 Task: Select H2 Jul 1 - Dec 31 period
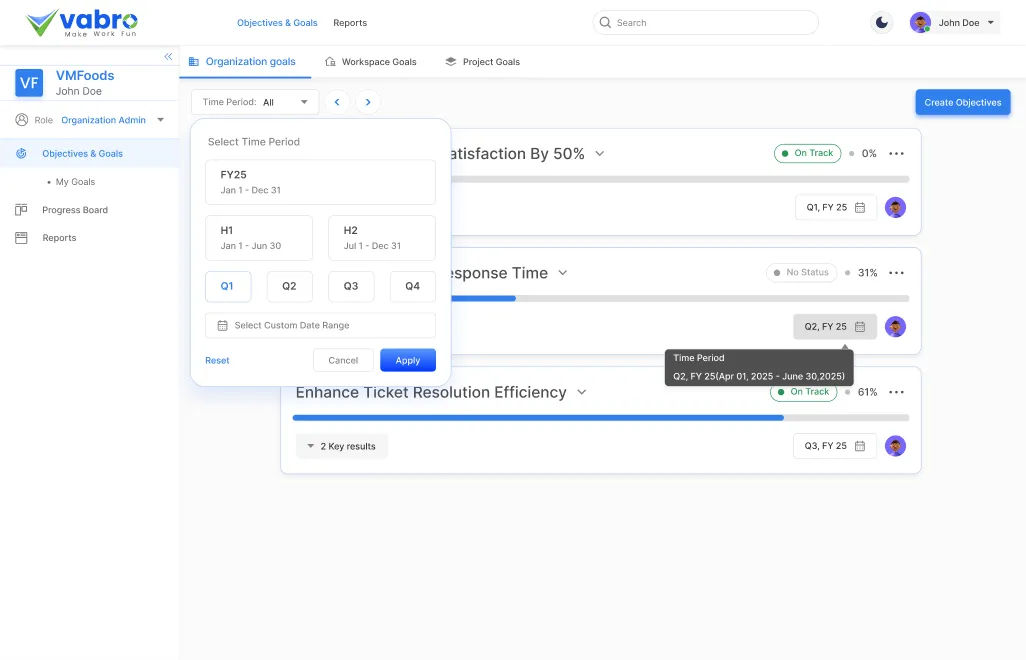pos(381,238)
